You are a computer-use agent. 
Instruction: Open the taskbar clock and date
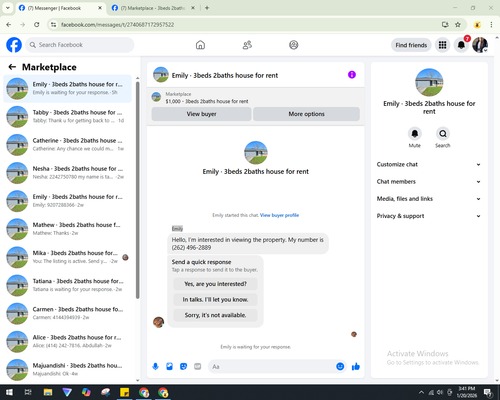tap(466, 392)
